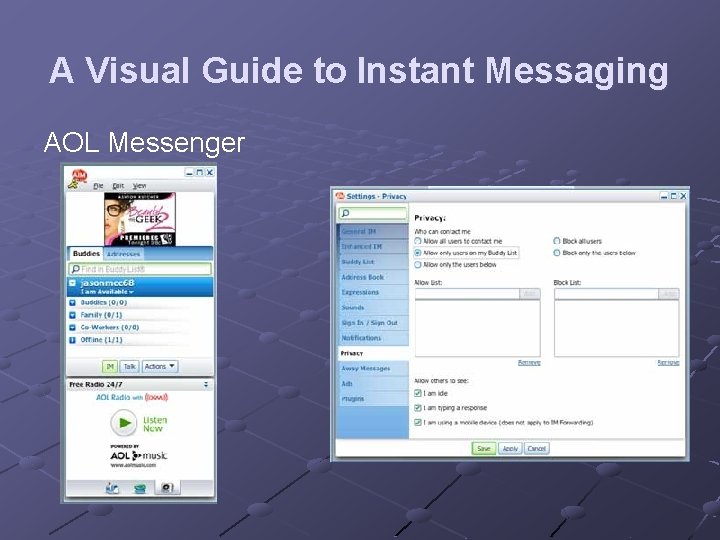Toggle 'I am using a mobile device' checkbox

point(418,422)
